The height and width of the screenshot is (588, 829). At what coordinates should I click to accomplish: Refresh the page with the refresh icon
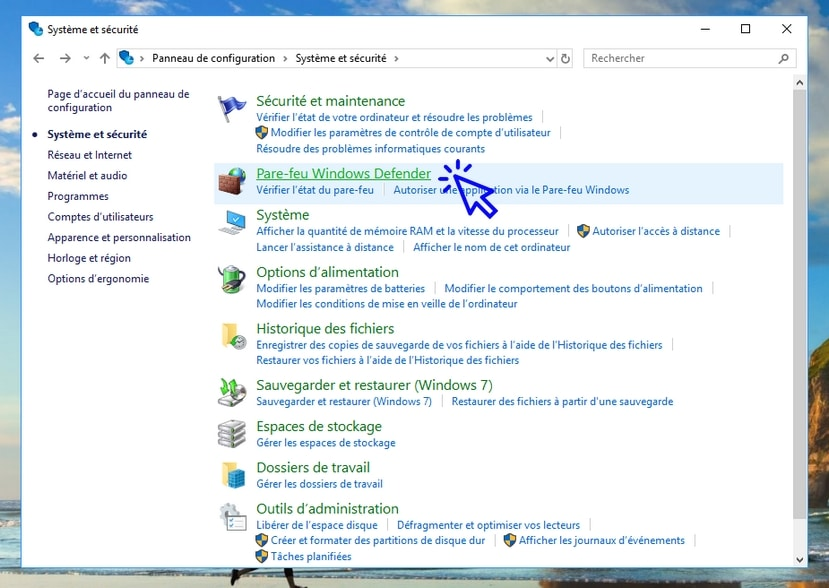coord(565,58)
